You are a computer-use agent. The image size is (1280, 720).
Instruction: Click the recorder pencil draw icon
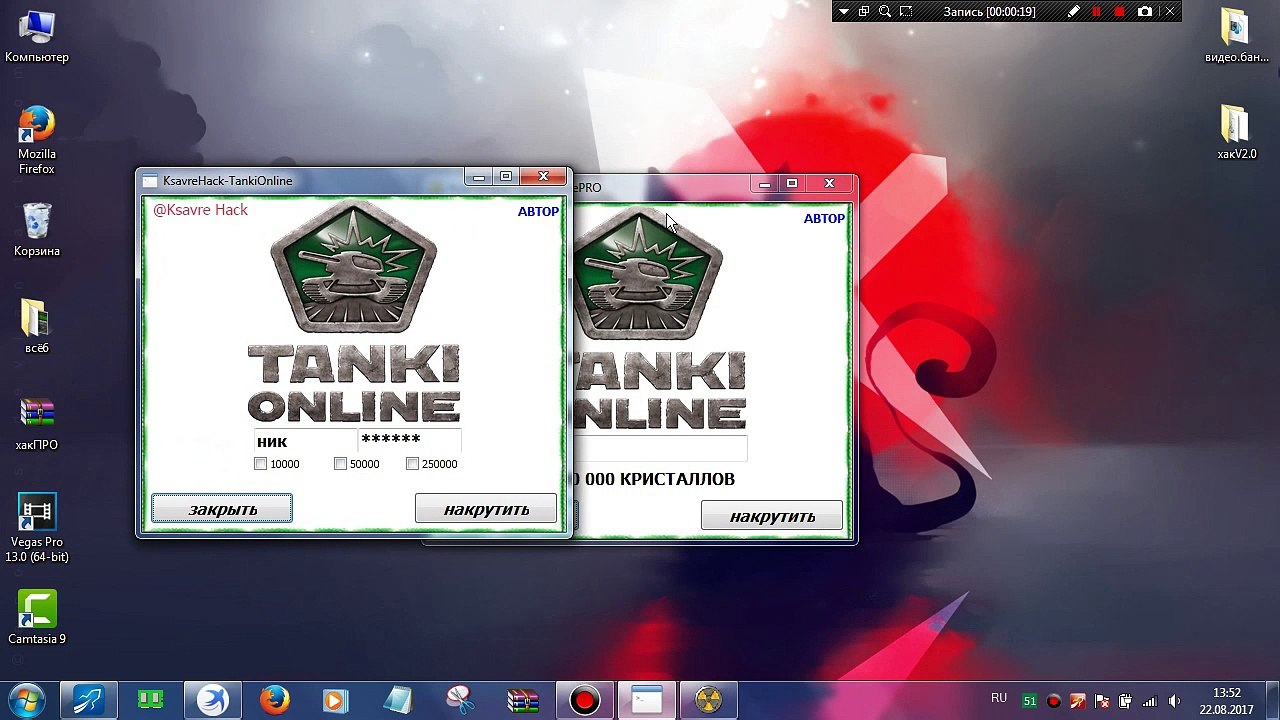1073,12
